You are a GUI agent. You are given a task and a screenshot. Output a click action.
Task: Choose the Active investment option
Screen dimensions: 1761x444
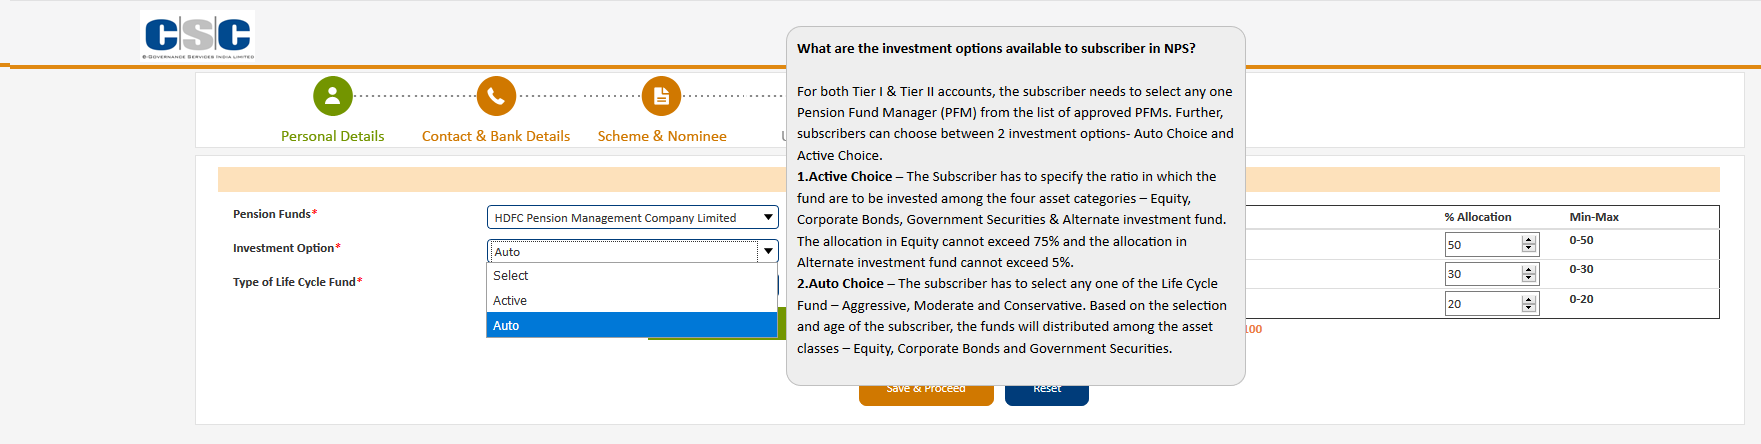click(632, 300)
